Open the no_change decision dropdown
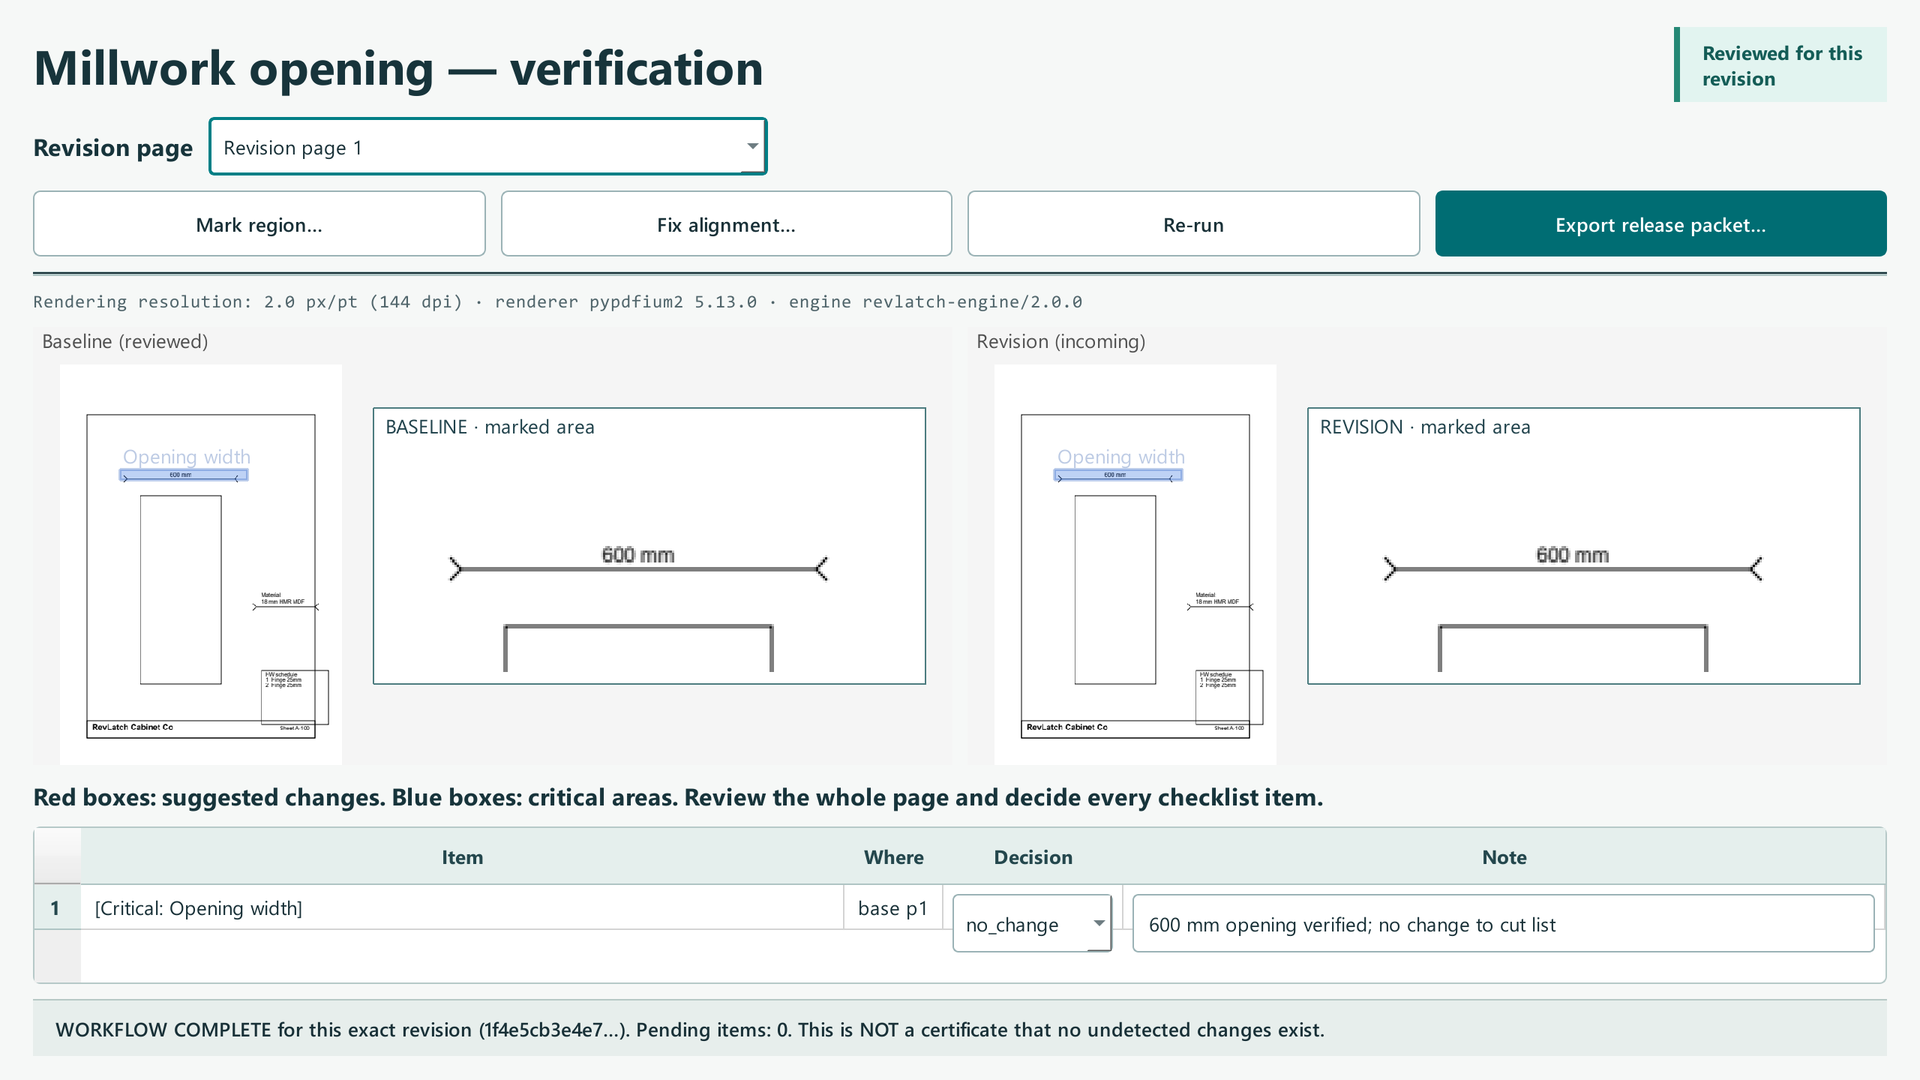This screenshot has height=1080, width=1920. (1032, 924)
